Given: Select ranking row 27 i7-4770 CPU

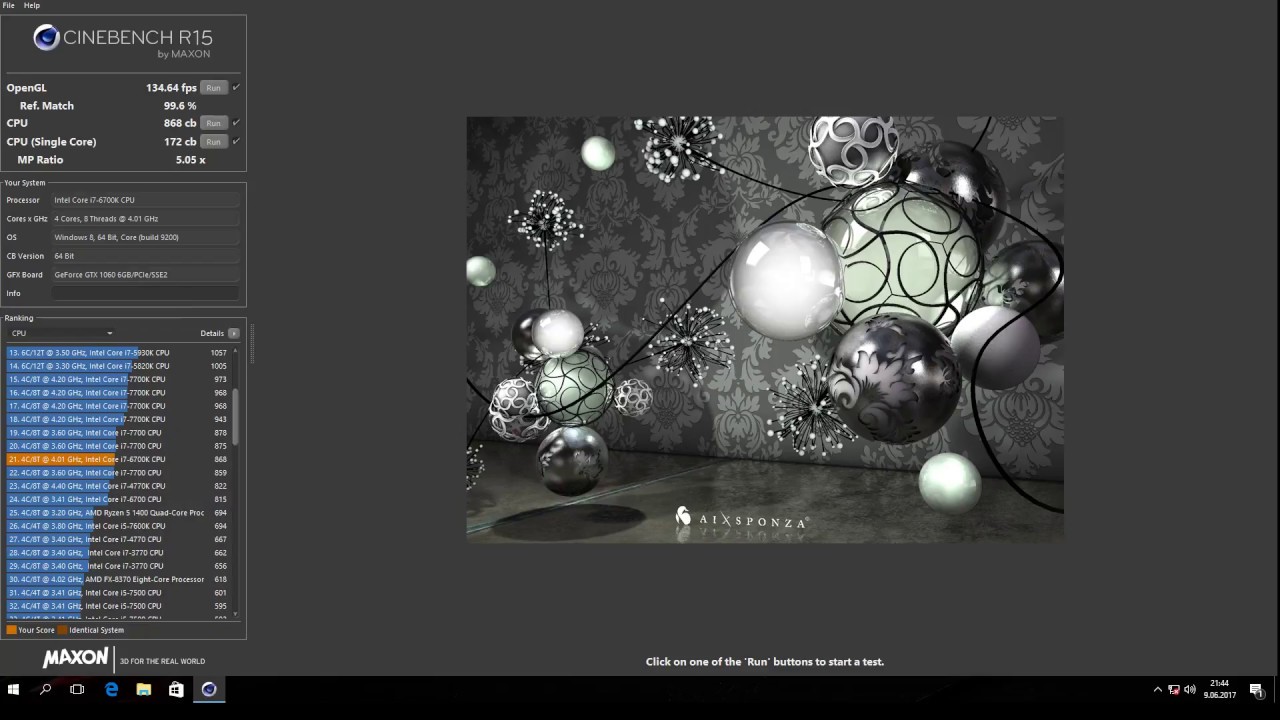Looking at the screenshot, I should [118, 539].
